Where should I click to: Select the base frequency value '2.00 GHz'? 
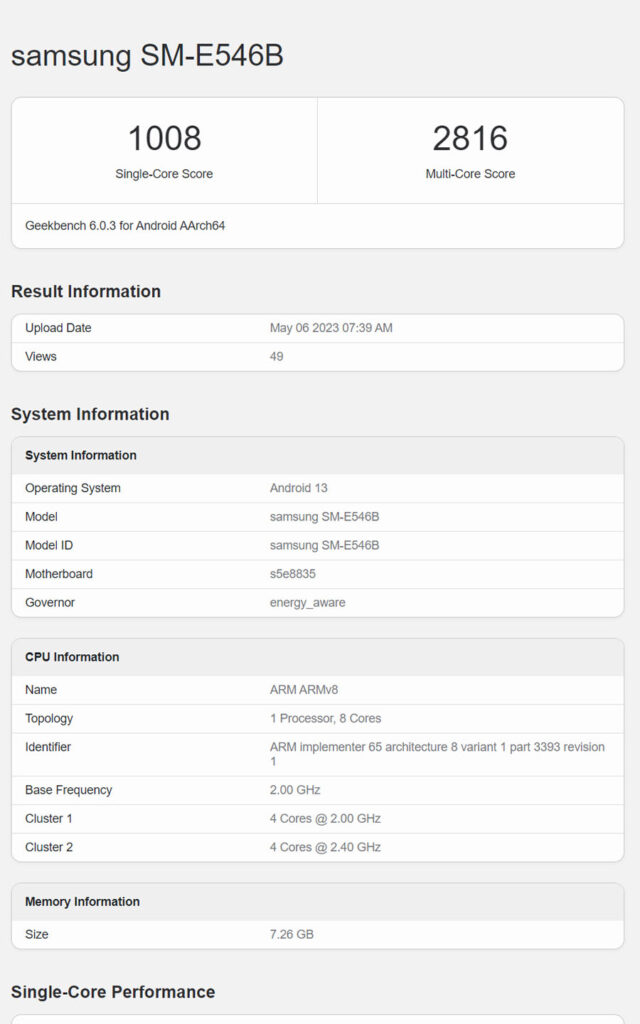pos(295,790)
